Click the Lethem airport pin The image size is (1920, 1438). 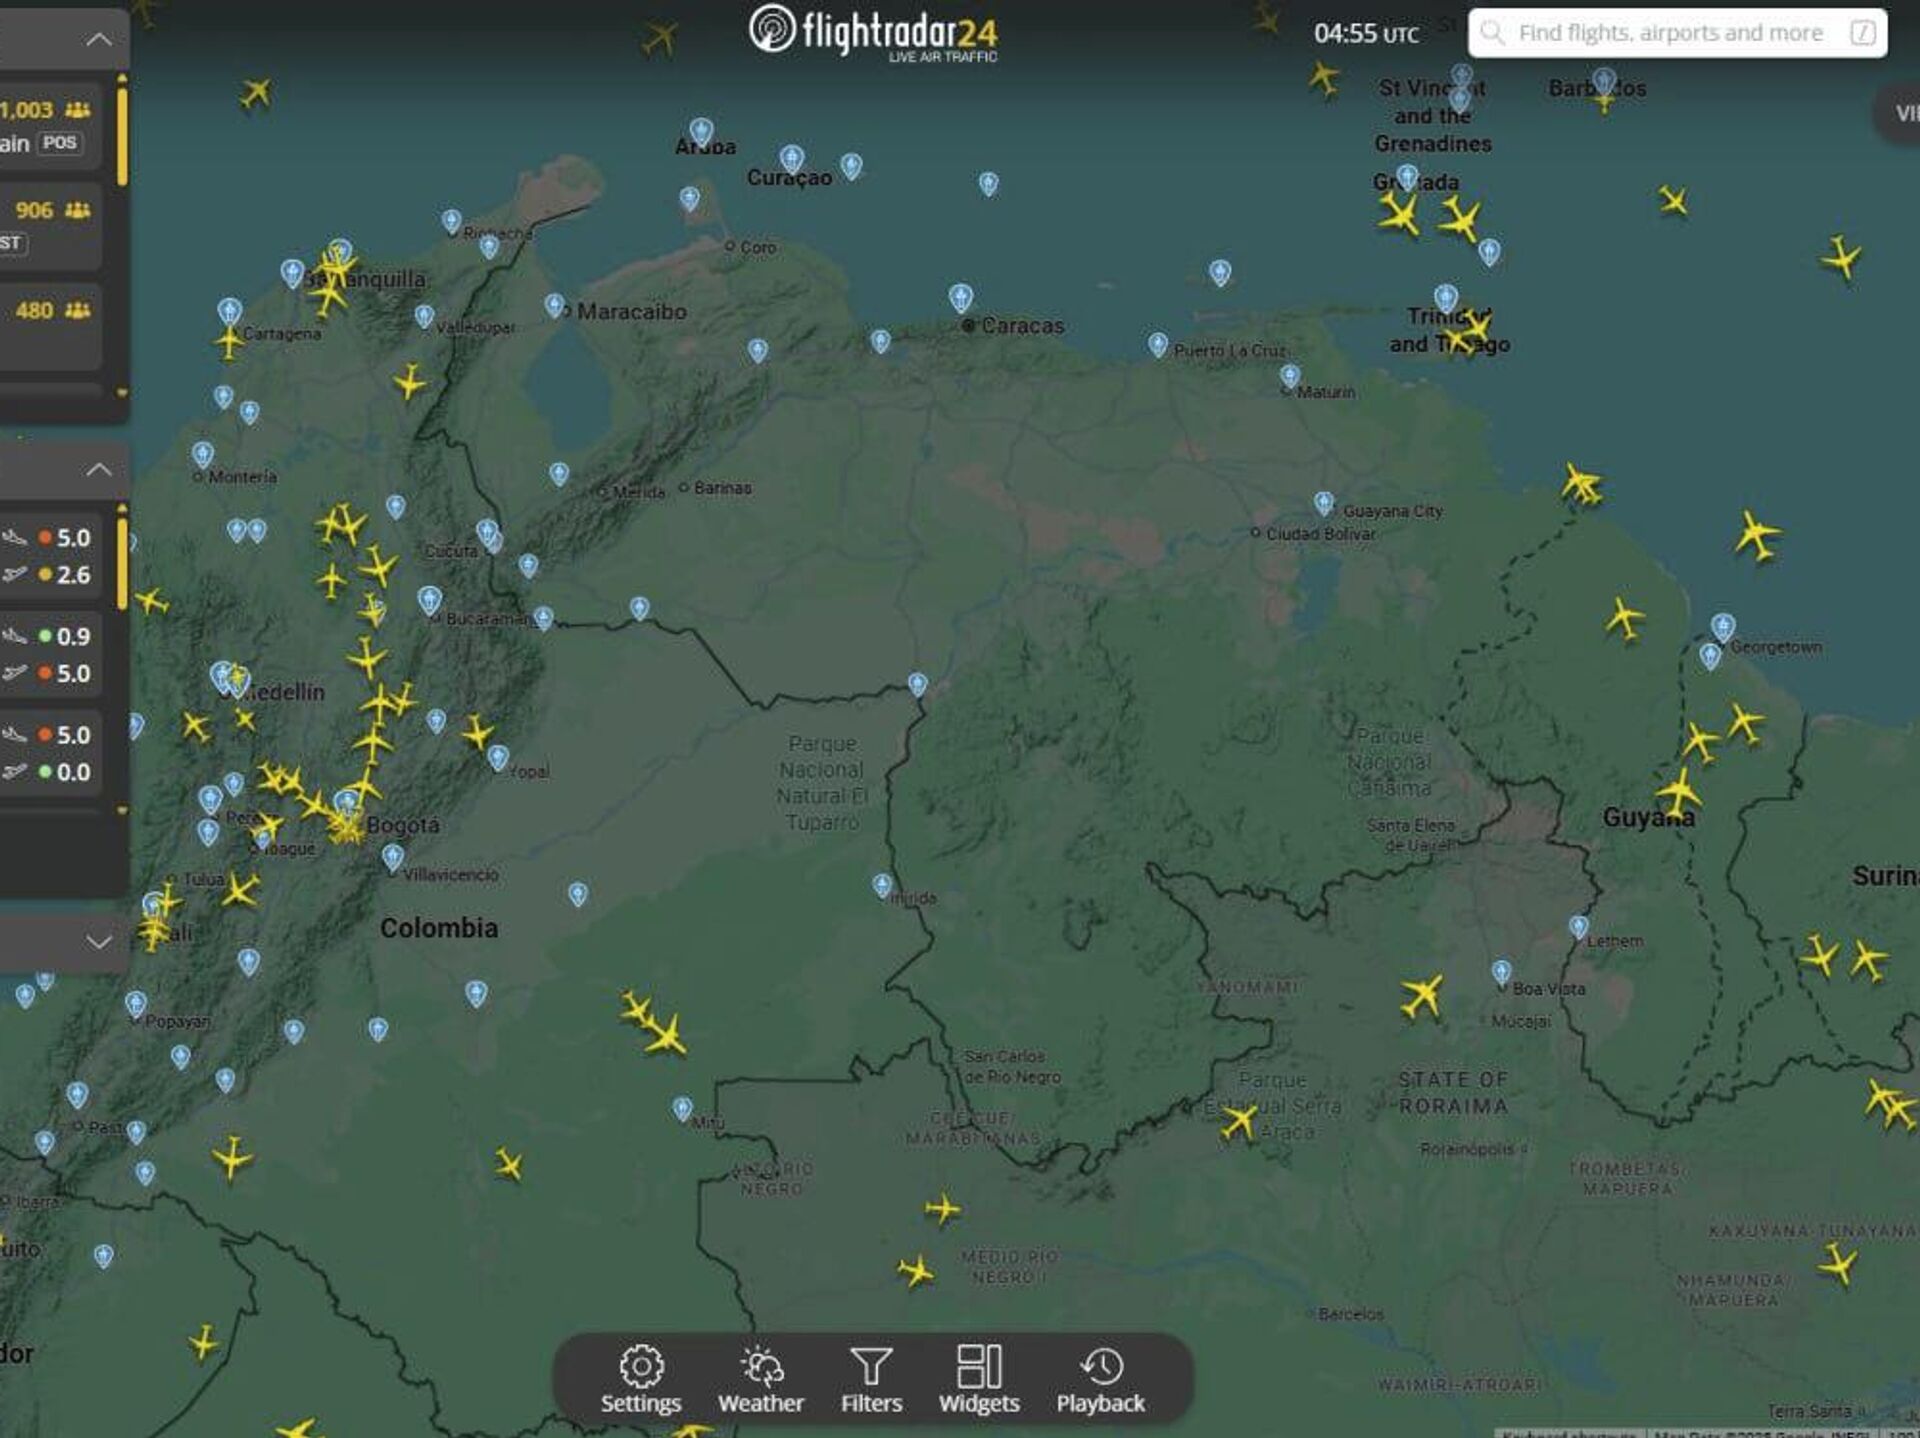1578,927
